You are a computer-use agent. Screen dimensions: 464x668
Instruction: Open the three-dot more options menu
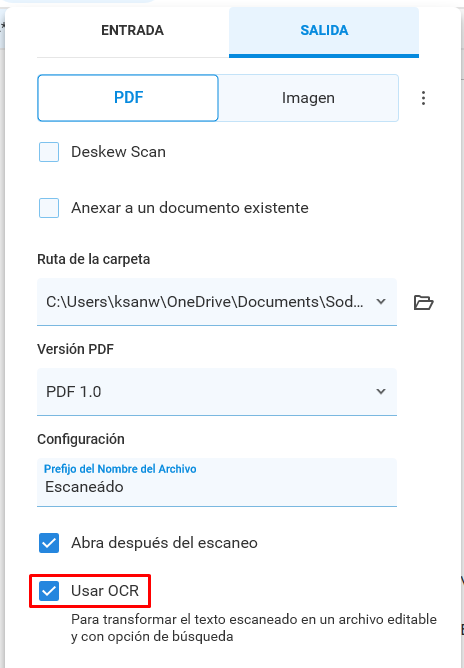coord(423,98)
